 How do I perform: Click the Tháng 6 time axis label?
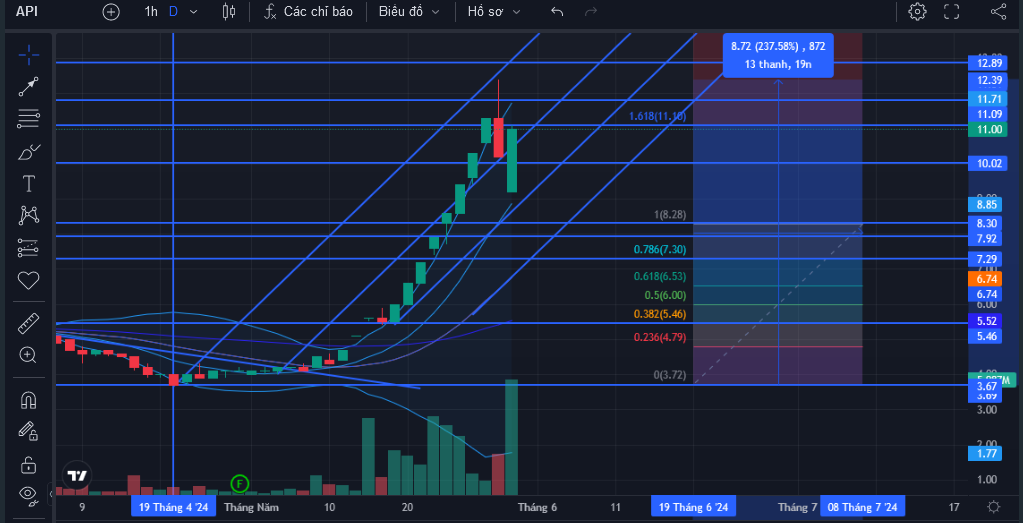(538, 507)
